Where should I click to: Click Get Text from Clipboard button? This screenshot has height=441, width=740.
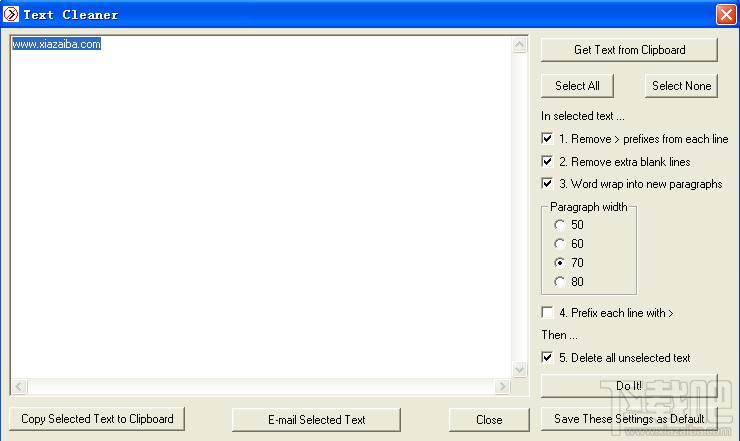click(x=629, y=50)
